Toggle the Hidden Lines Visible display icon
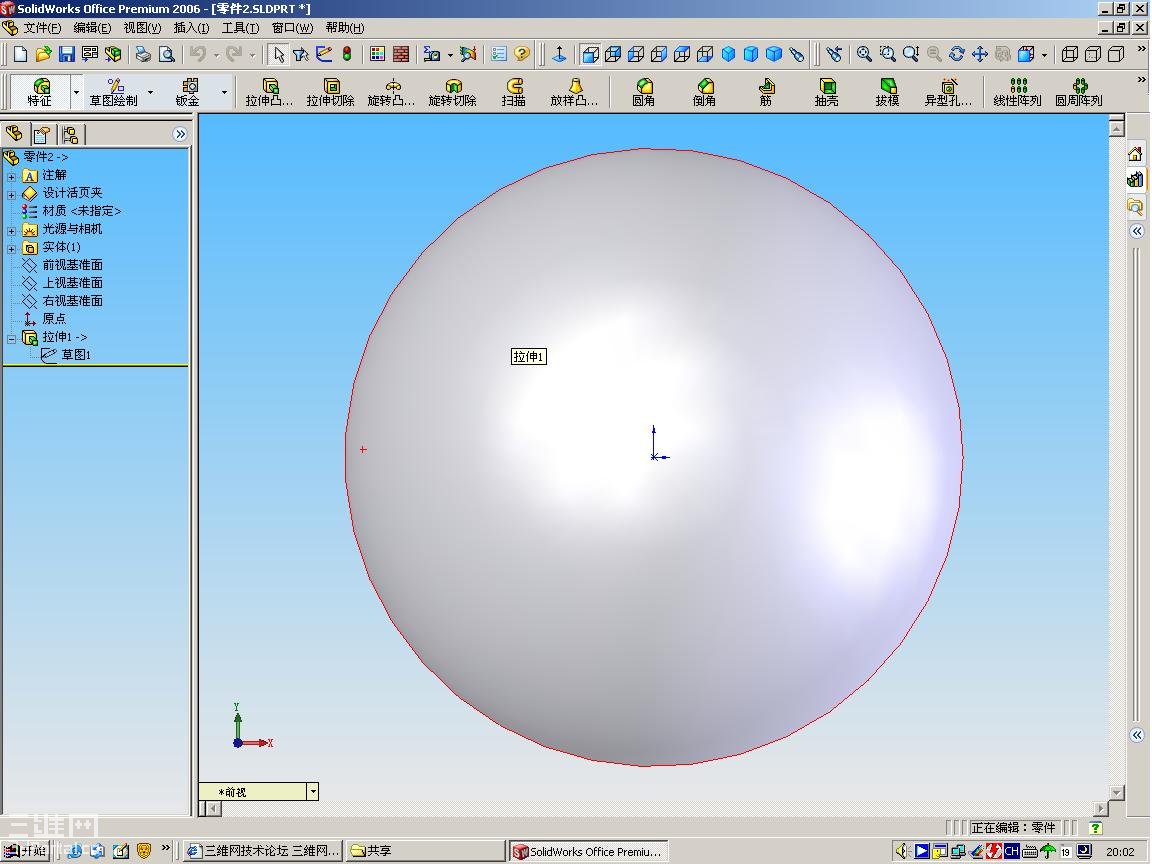 (1093, 54)
